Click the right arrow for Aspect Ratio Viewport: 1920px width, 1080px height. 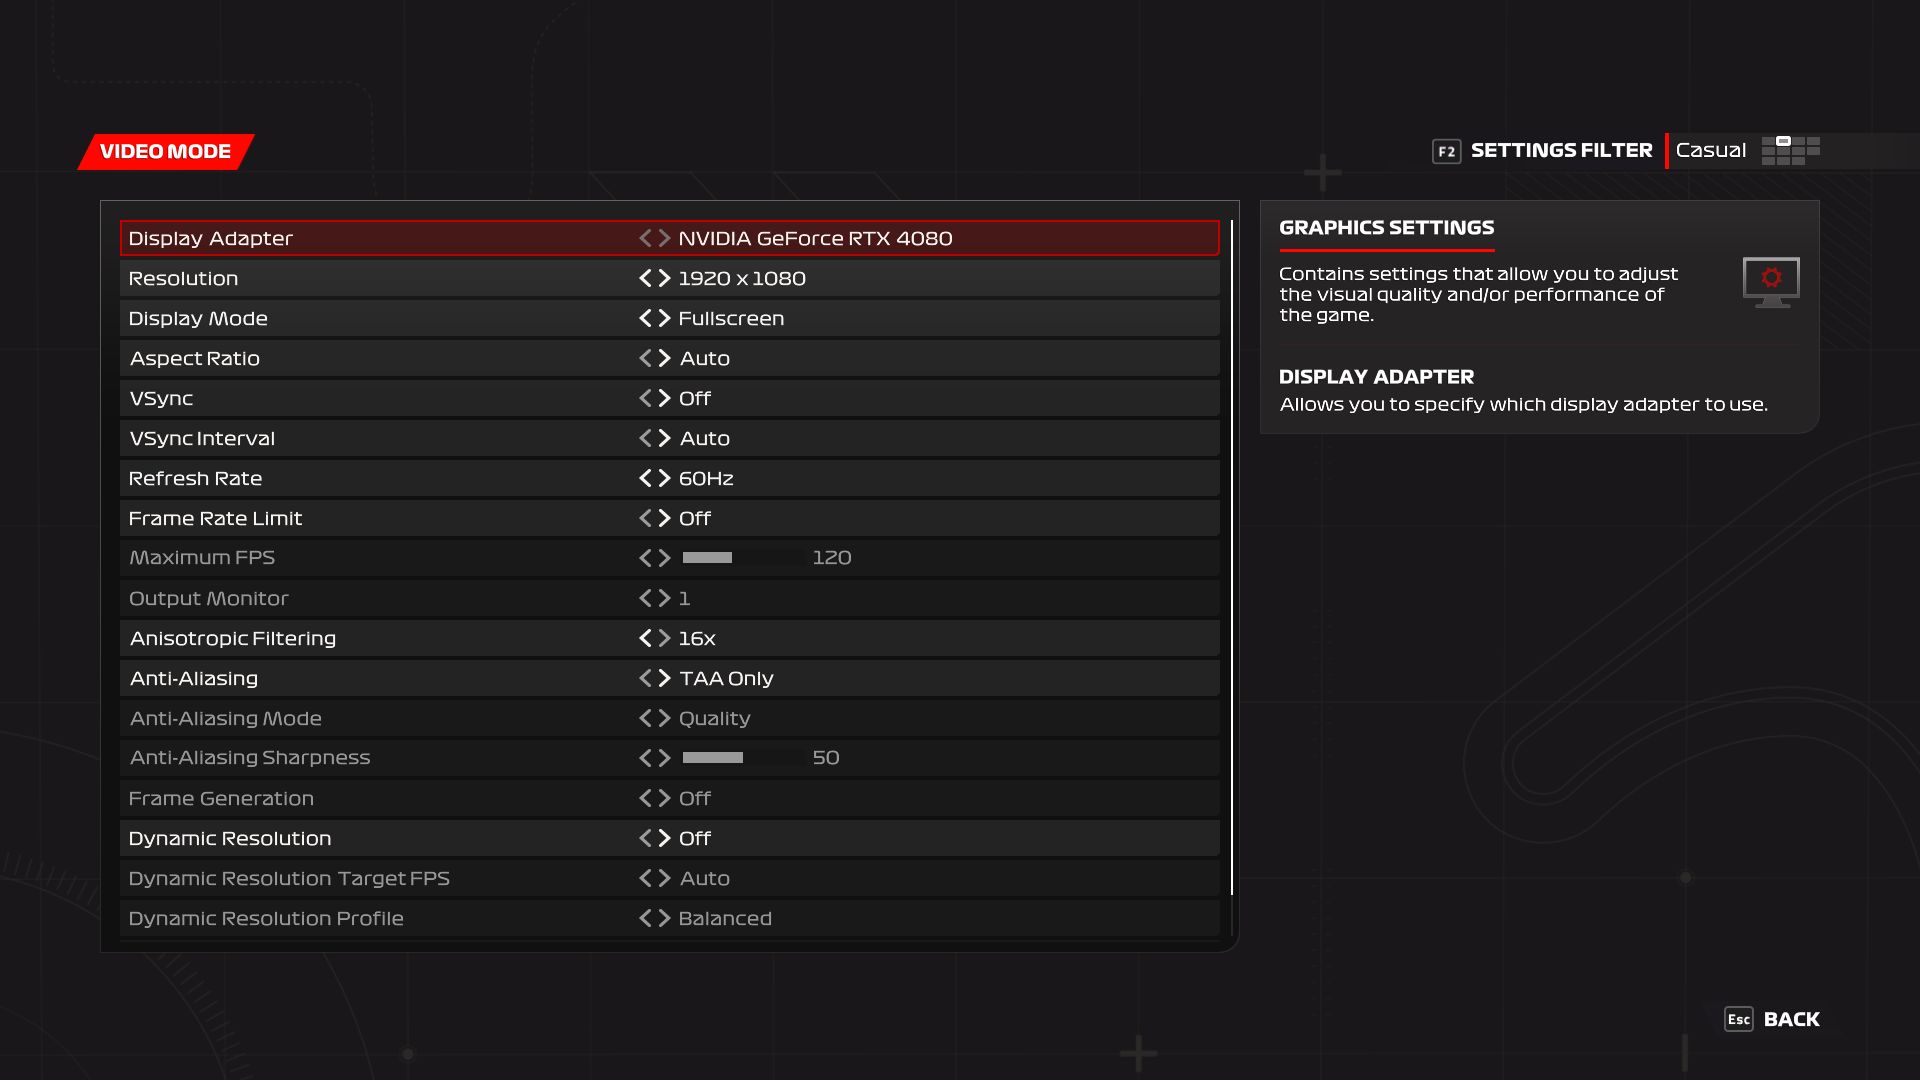[664, 358]
